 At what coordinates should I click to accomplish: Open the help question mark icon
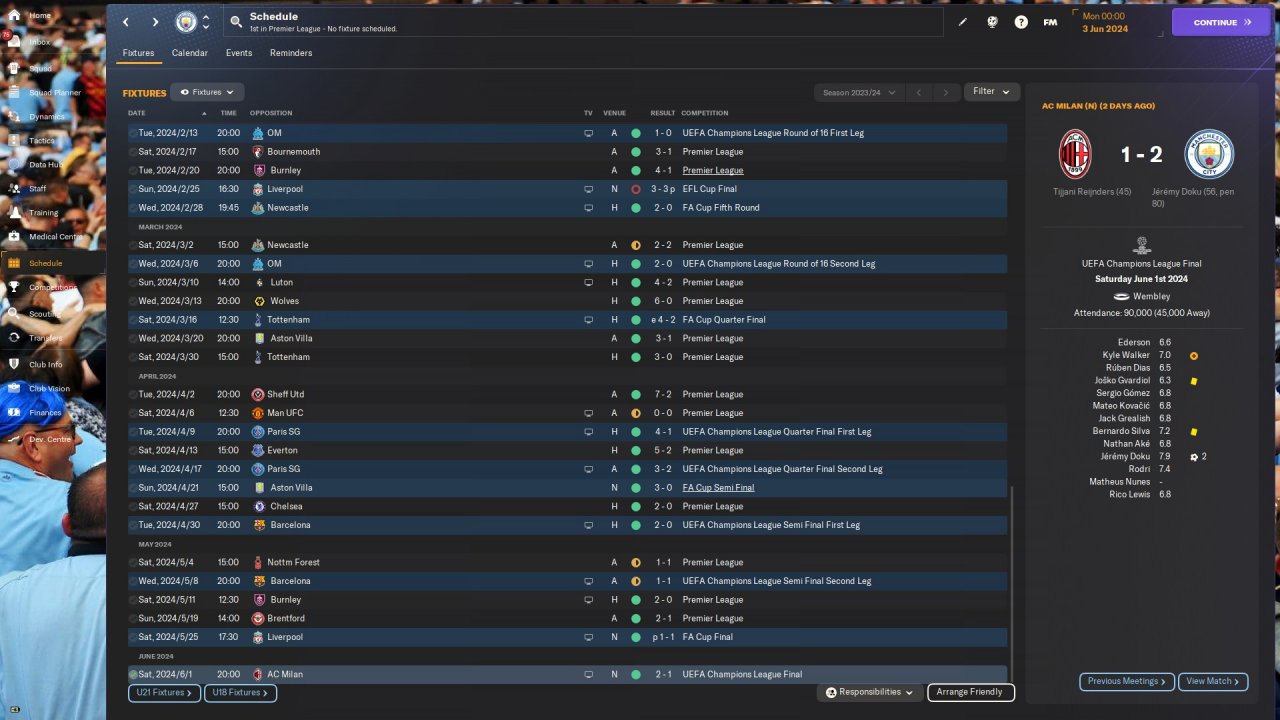coord(1021,22)
